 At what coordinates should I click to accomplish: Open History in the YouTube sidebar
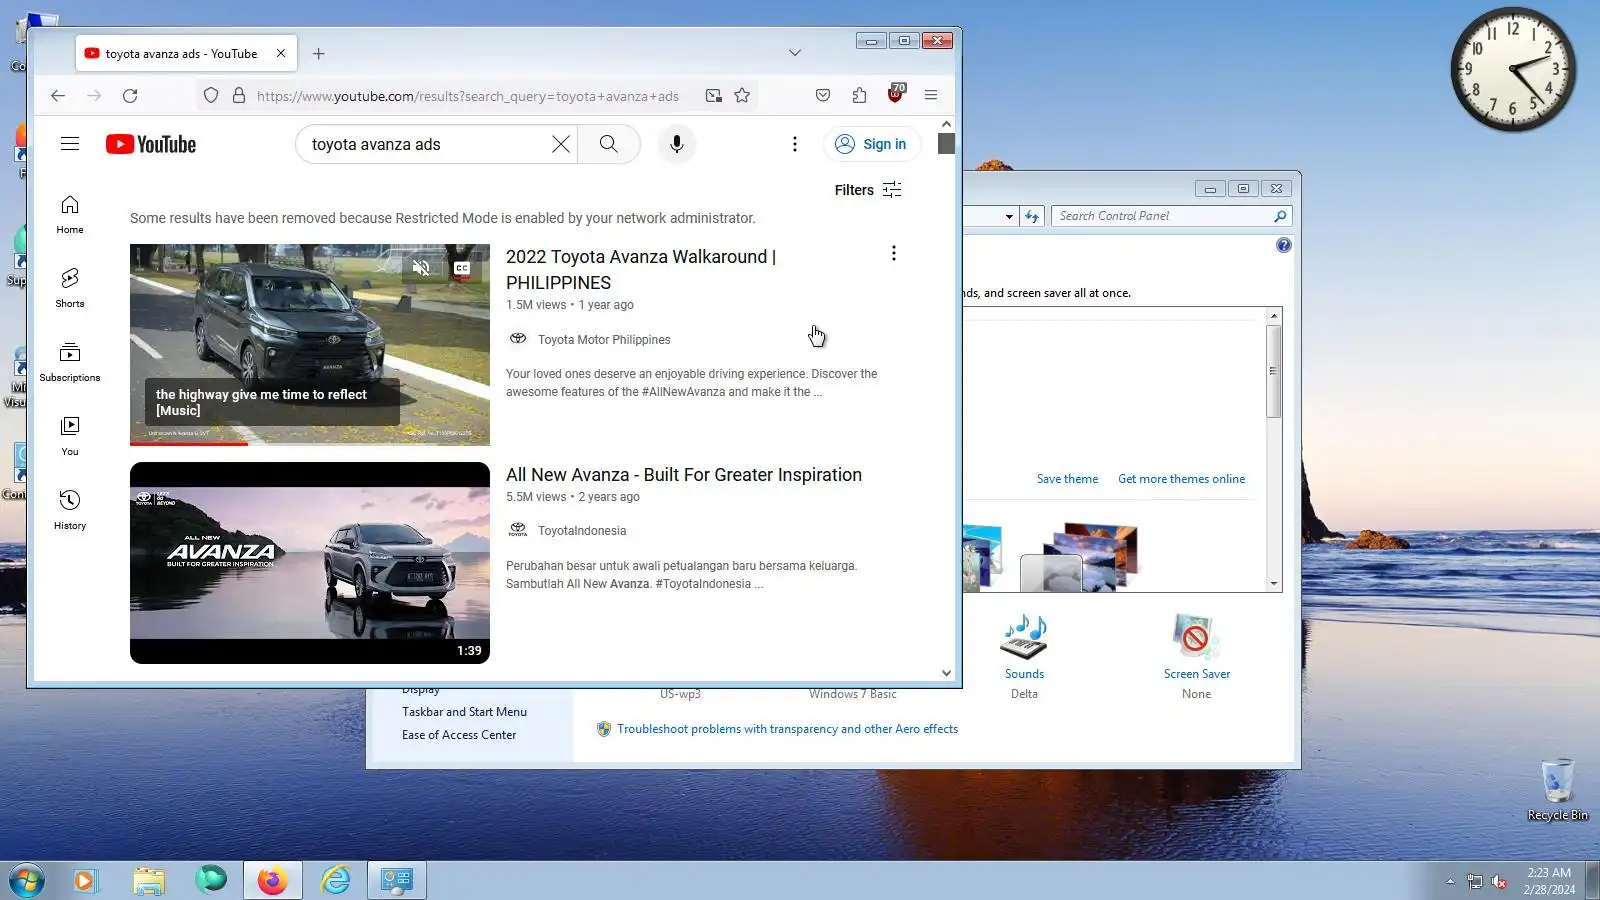(70, 510)
